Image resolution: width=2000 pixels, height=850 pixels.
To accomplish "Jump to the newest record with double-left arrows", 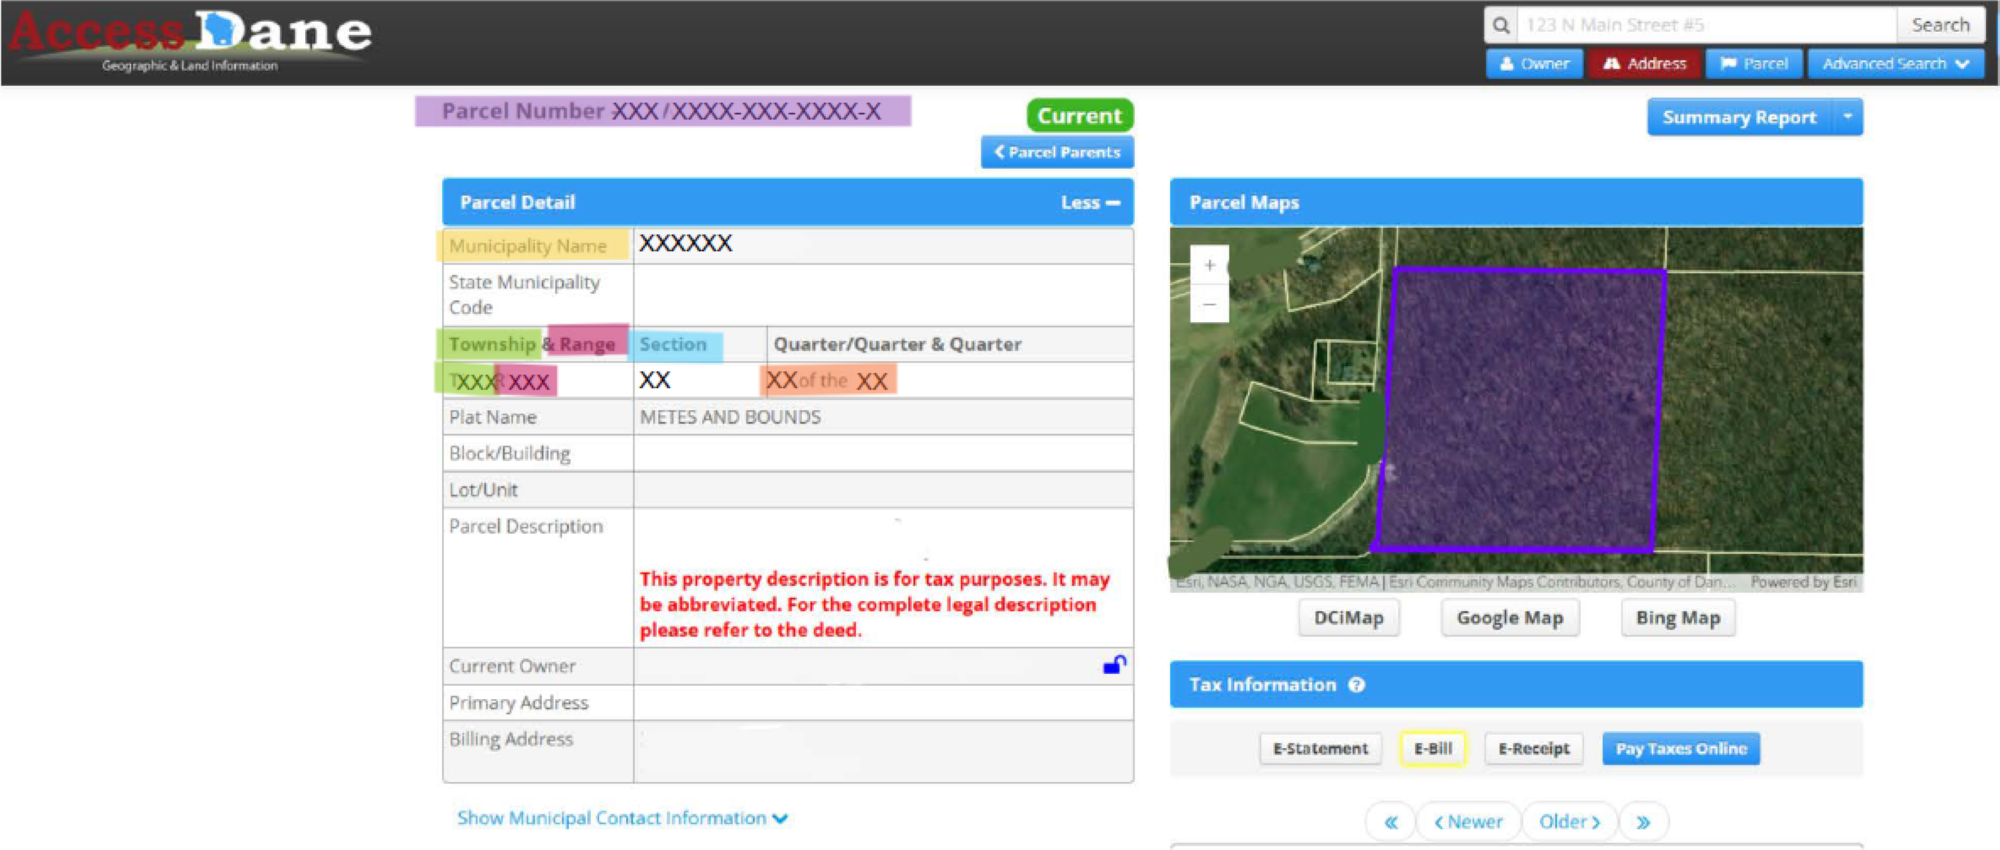I will click(x=1390, y=822).
